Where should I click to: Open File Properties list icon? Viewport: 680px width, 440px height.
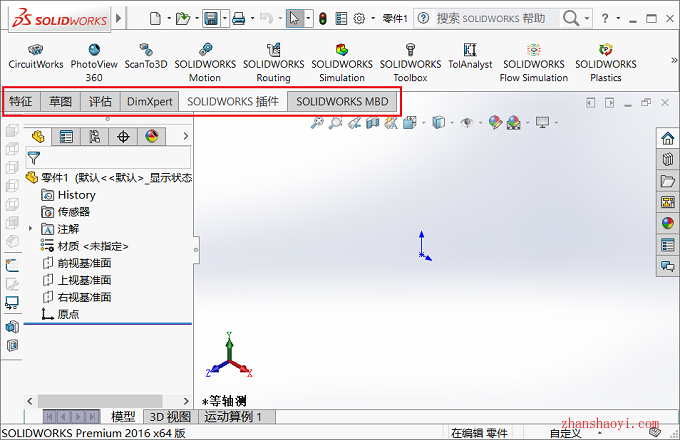pos(341,19)
